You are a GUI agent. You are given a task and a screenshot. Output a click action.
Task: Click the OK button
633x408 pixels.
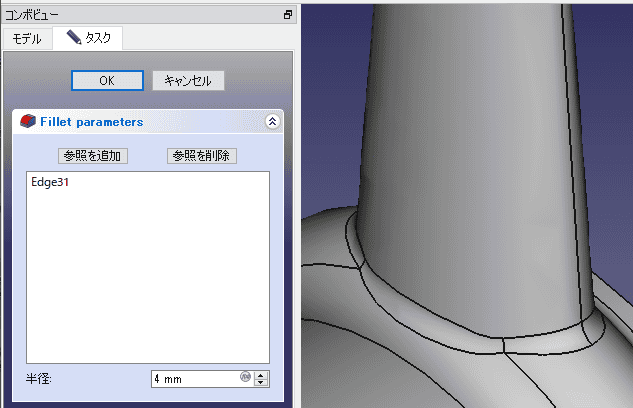coord(107,81)
